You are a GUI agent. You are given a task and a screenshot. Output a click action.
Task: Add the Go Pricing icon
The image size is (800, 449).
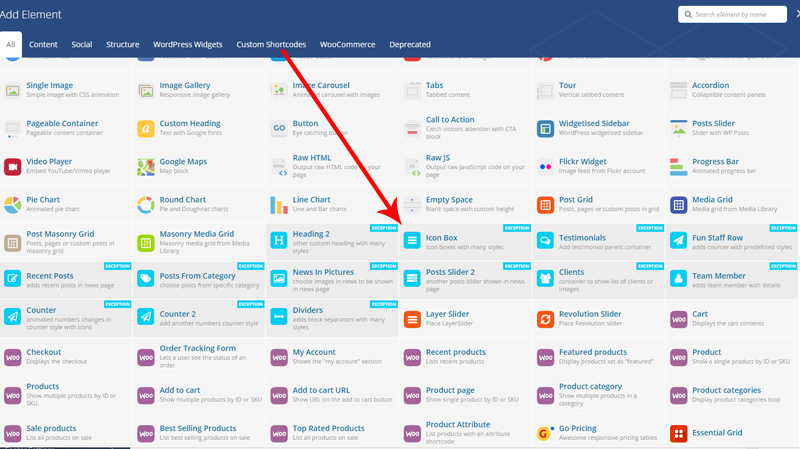545,434
